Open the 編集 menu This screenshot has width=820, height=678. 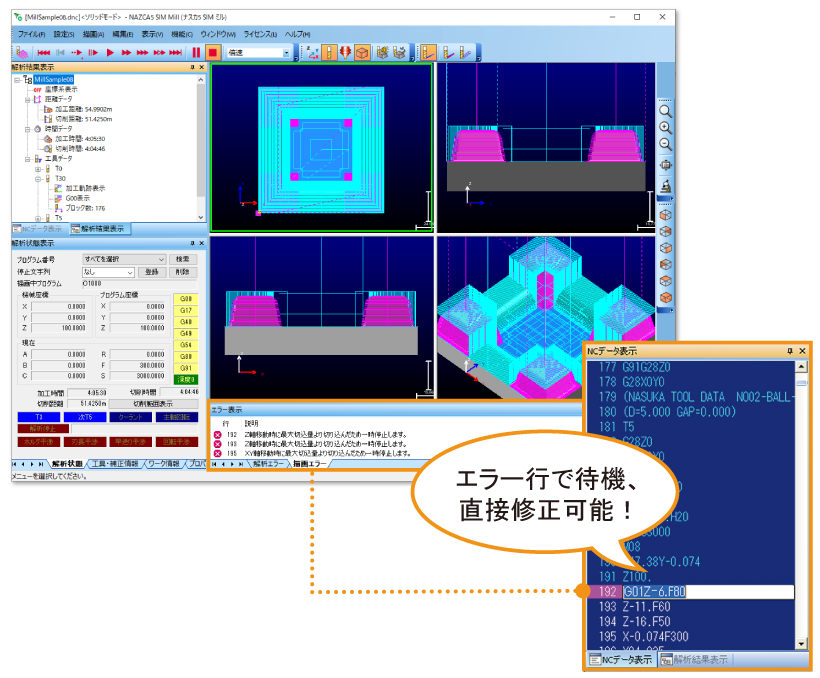122,34
